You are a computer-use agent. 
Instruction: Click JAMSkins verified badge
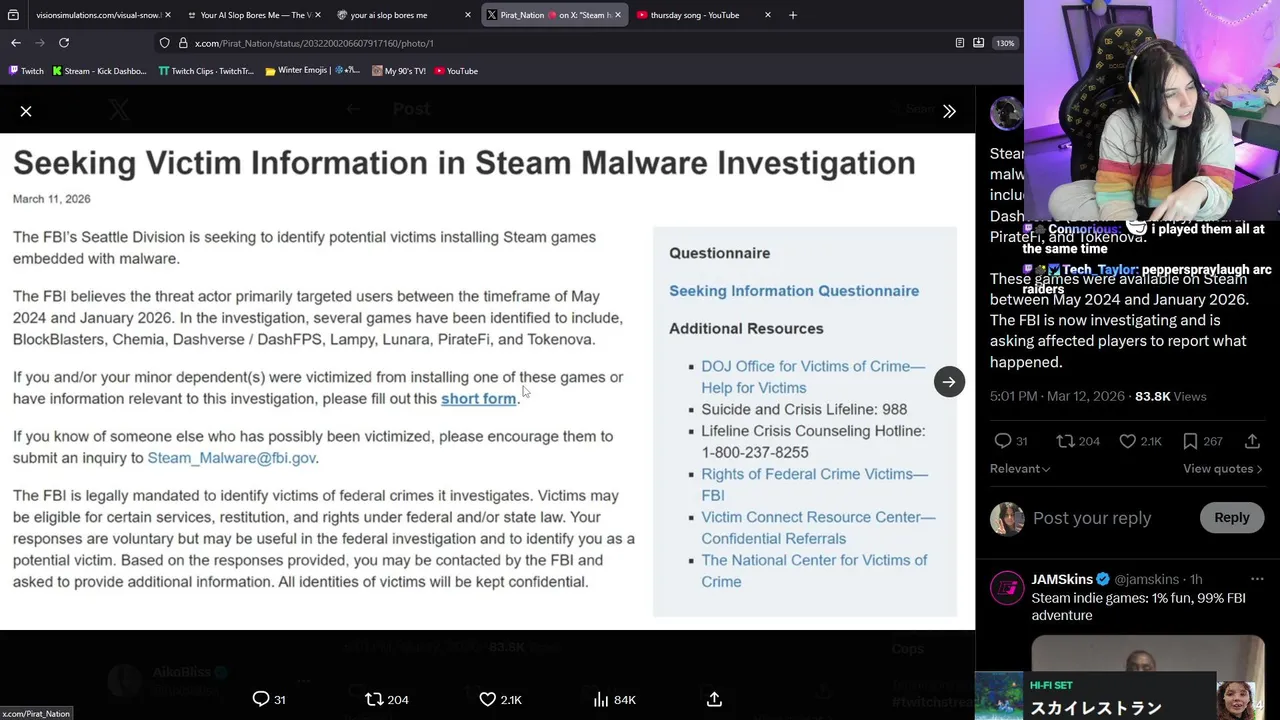coord(1103,579)
